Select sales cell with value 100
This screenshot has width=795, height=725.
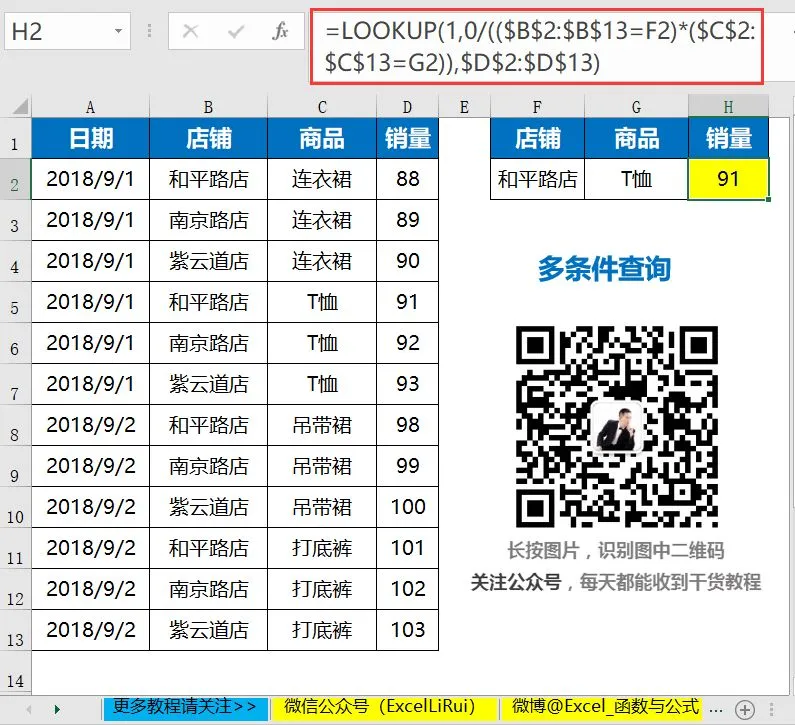click(x=407, y=507)
